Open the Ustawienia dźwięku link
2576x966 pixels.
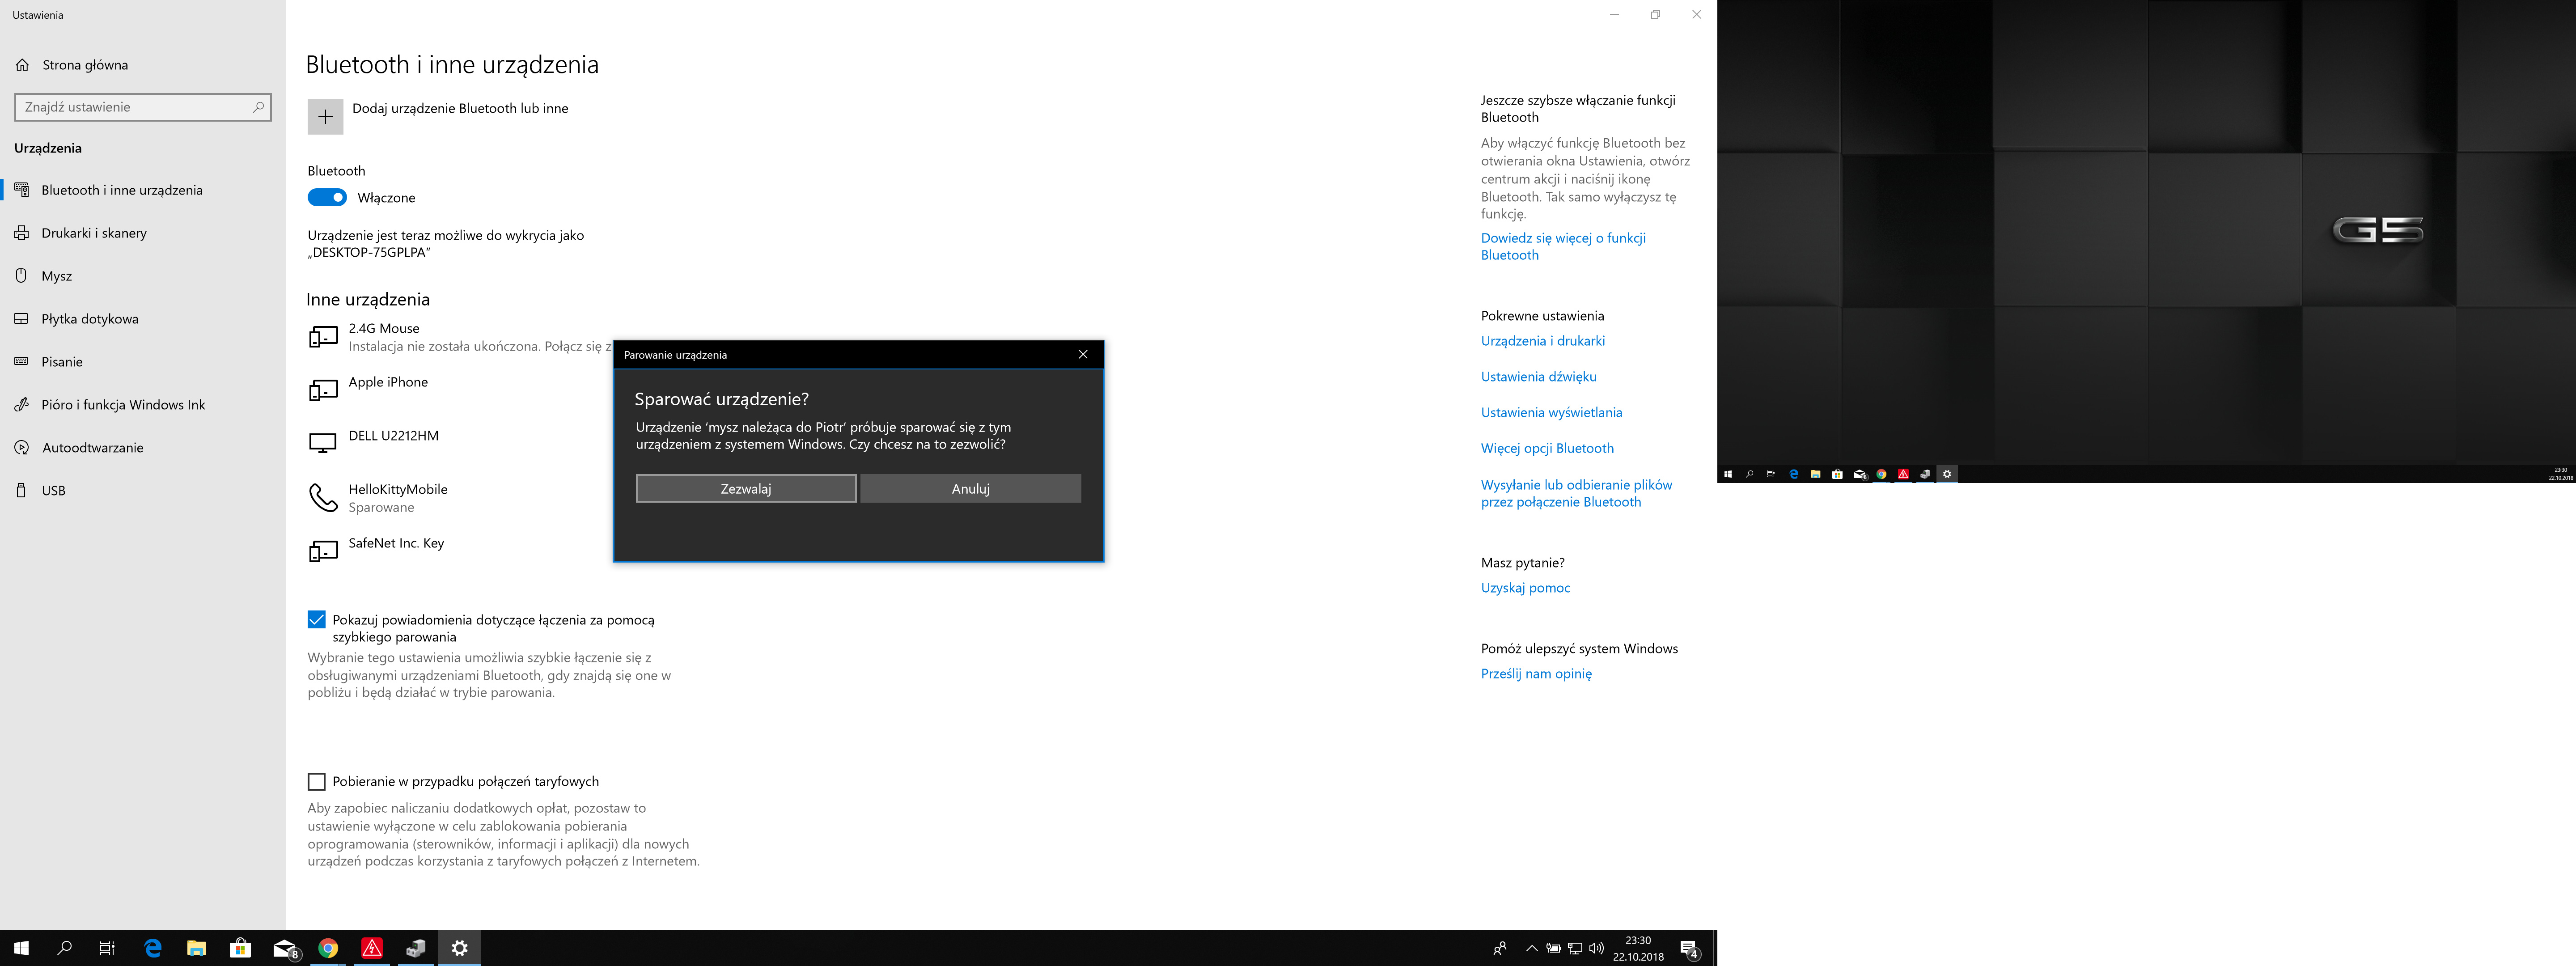coord(1539,377)
